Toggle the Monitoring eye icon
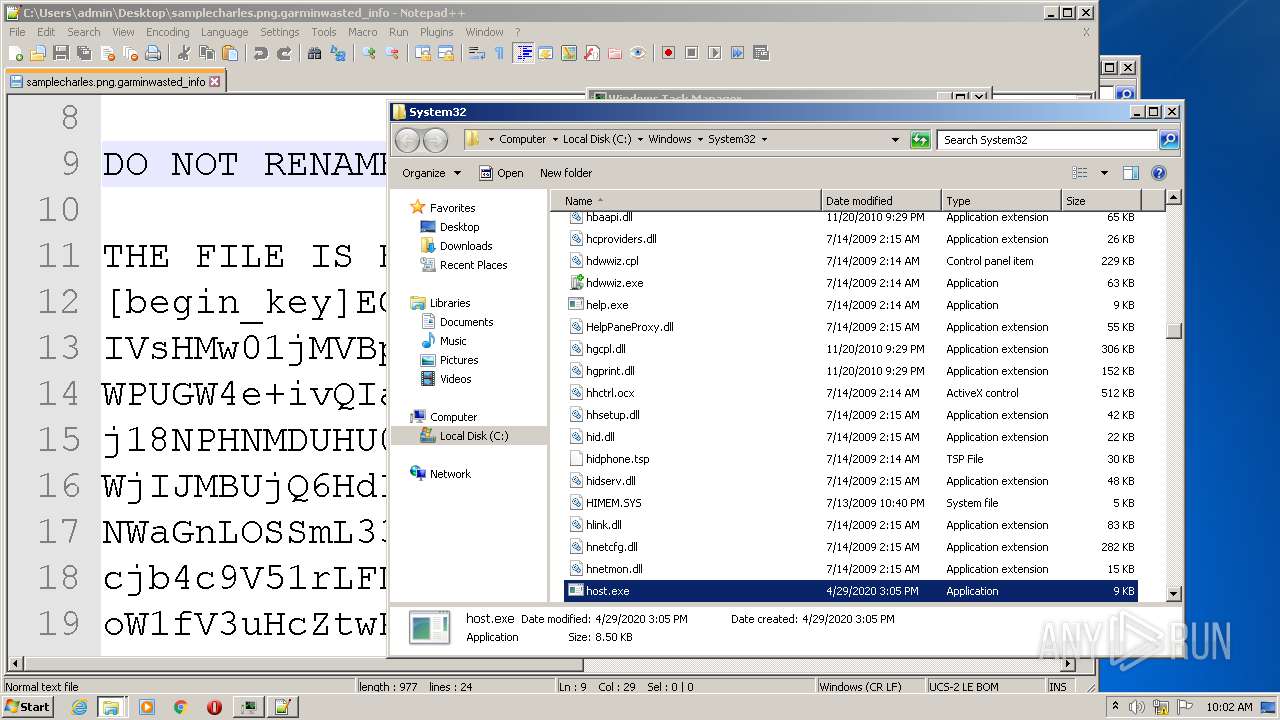Image resolution: width=1280 pixels, height=720 pixels. tap(638, 53)
